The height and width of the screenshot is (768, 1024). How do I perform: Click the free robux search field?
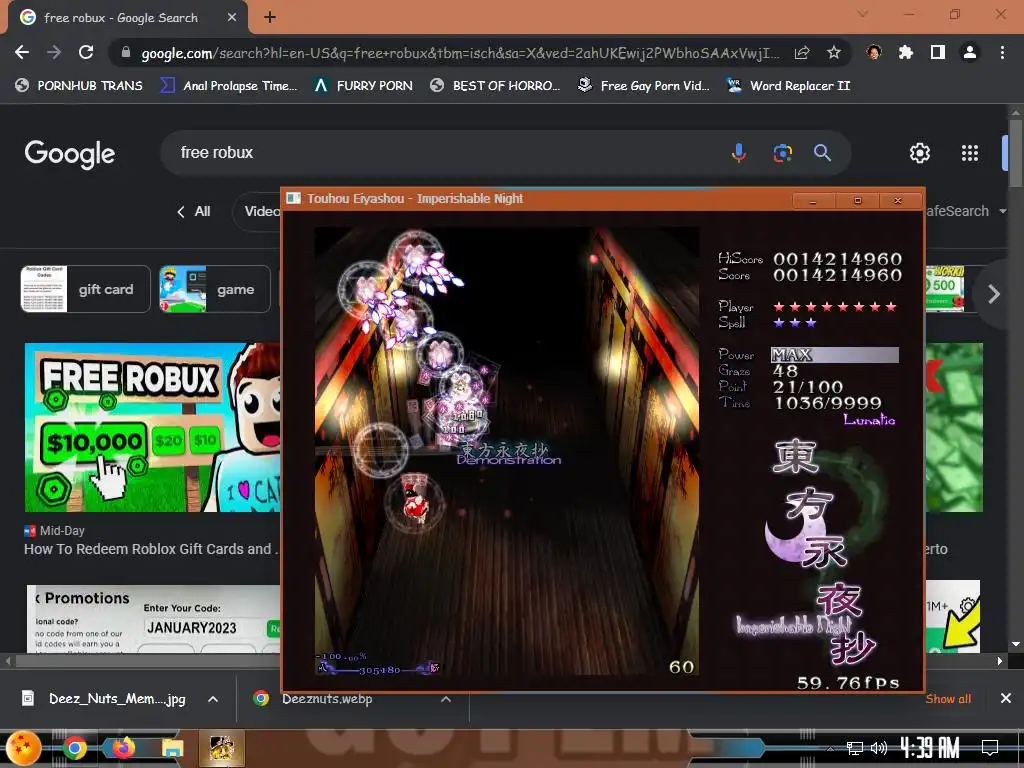click(451, 153)
